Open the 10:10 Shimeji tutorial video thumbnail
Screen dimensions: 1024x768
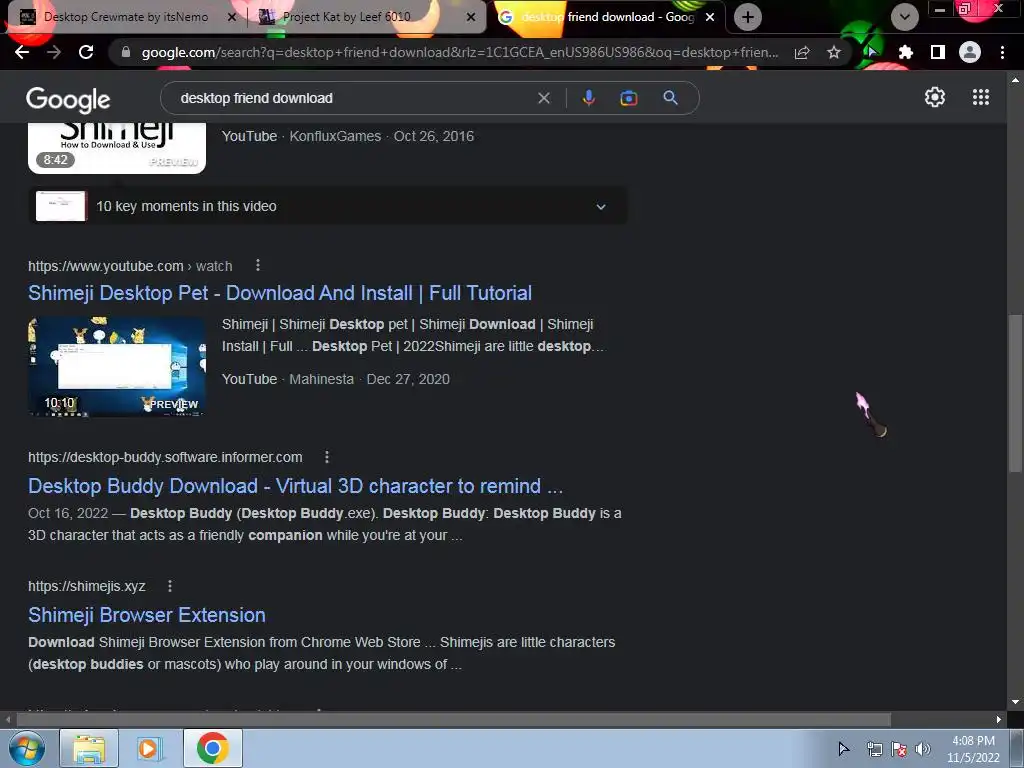pyautogui.click(x=117, y=366)
